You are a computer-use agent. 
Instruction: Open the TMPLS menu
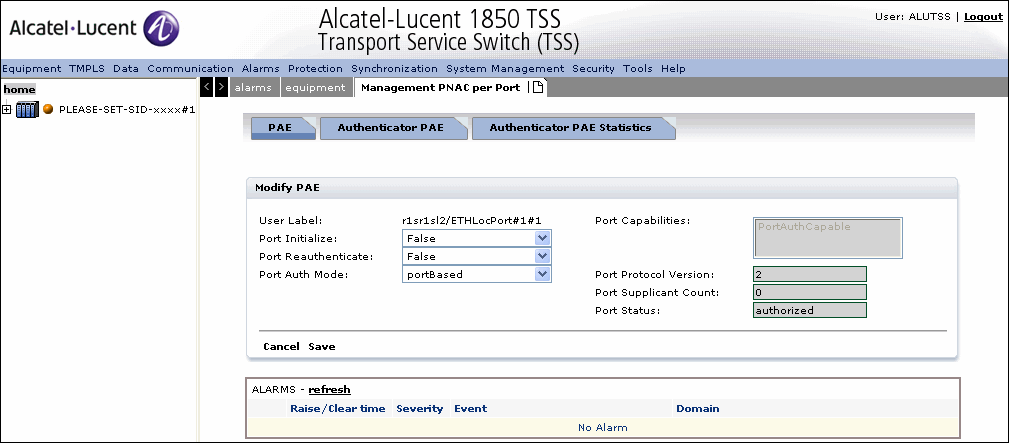point(88,68)
